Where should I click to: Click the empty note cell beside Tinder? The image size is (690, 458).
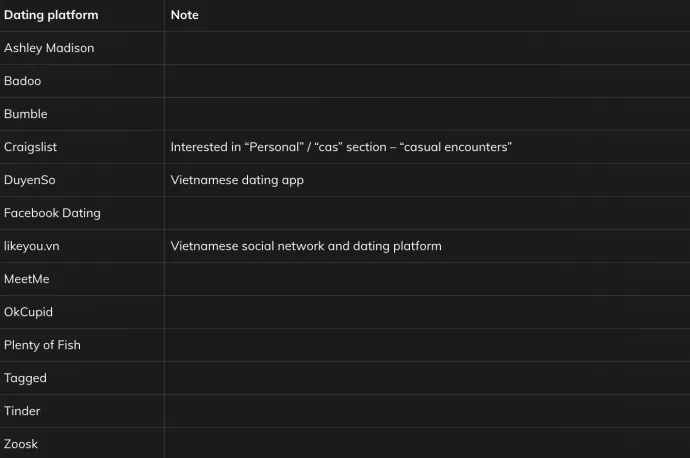pyautogui.click(x=427, y=411)
